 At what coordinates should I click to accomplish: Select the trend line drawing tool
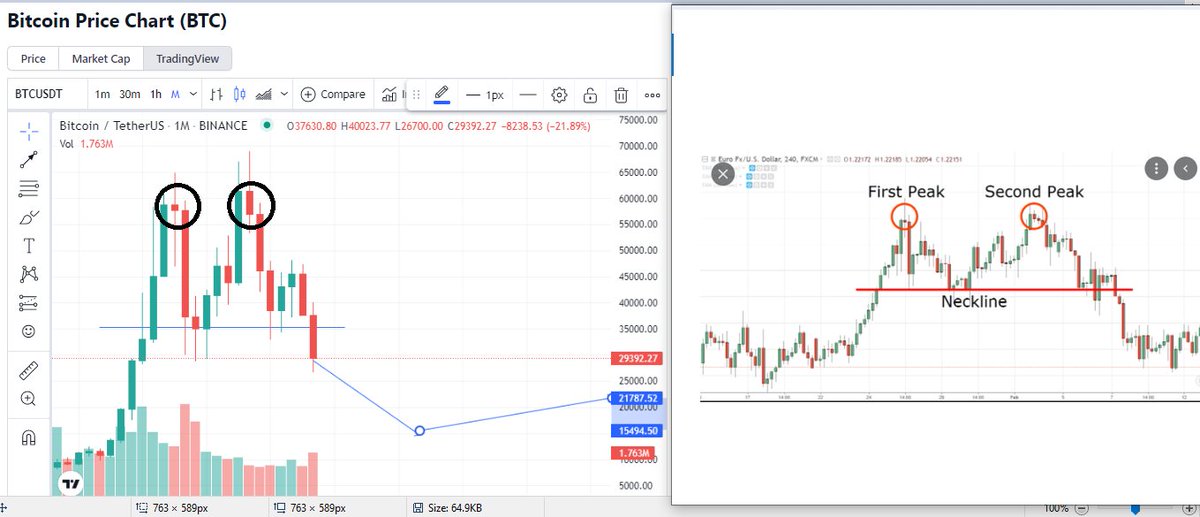tap(29, 159)
